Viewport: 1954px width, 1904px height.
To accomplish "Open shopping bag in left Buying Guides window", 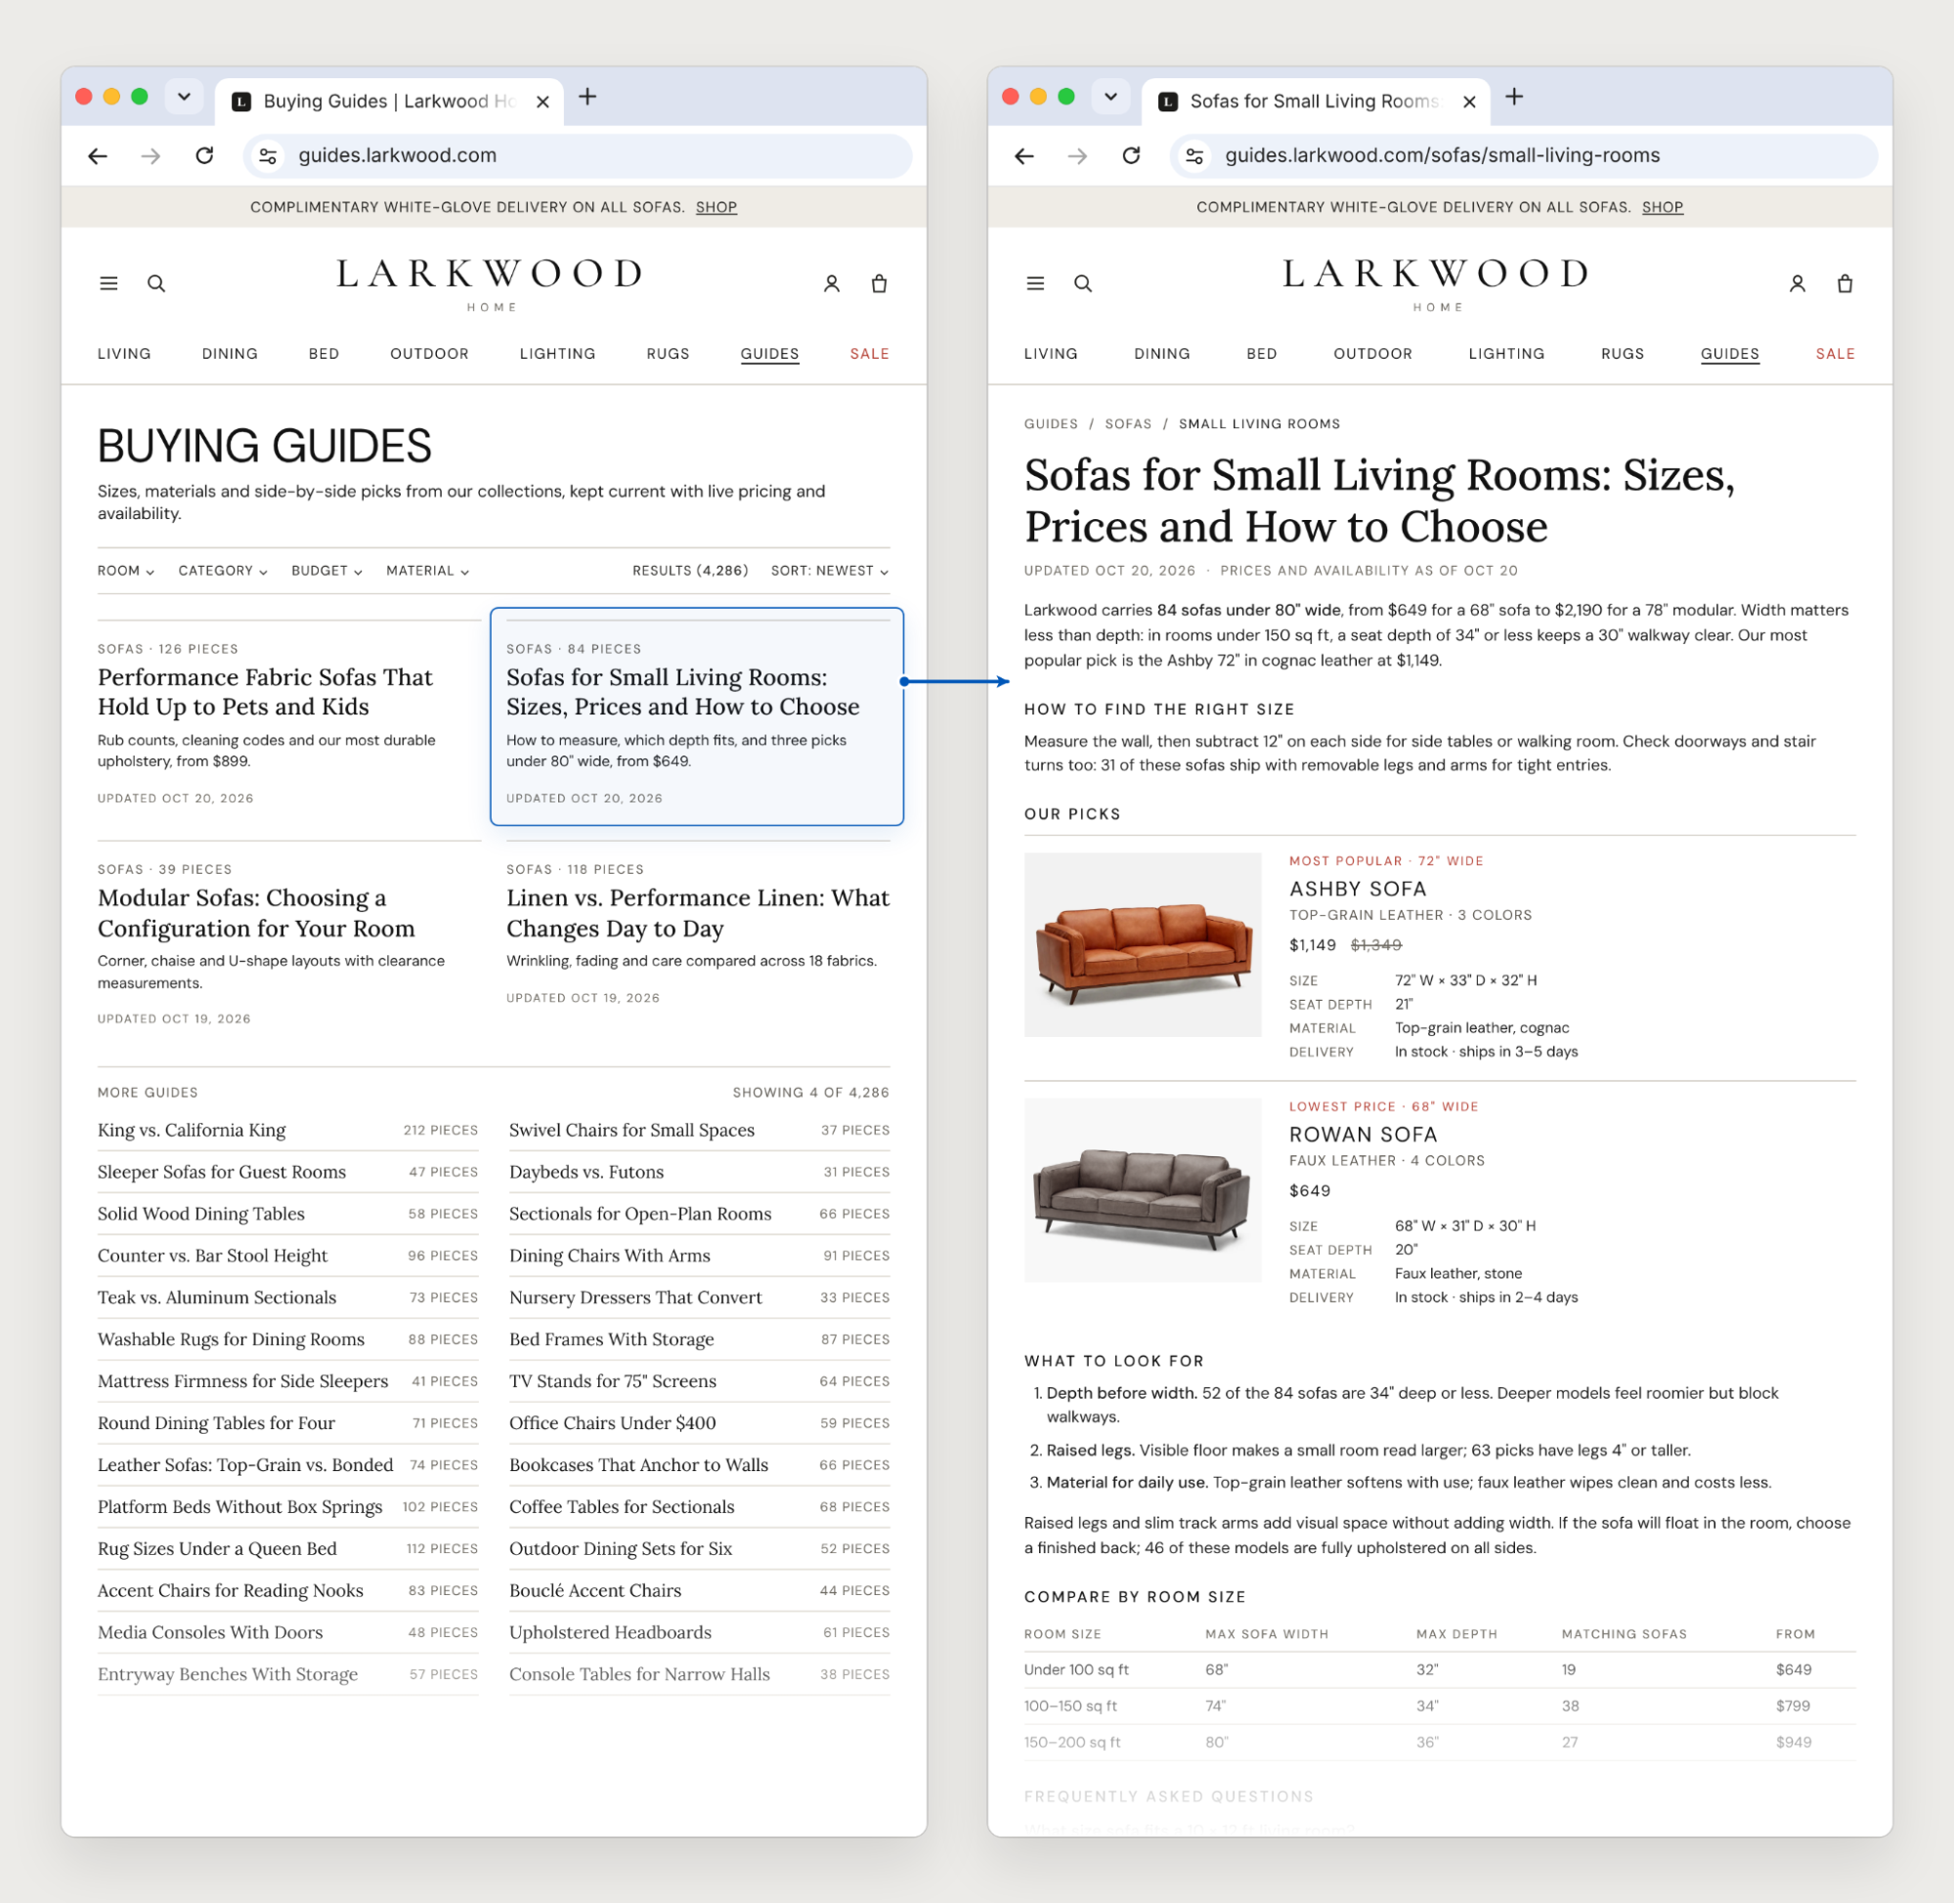I will point(880,284).
